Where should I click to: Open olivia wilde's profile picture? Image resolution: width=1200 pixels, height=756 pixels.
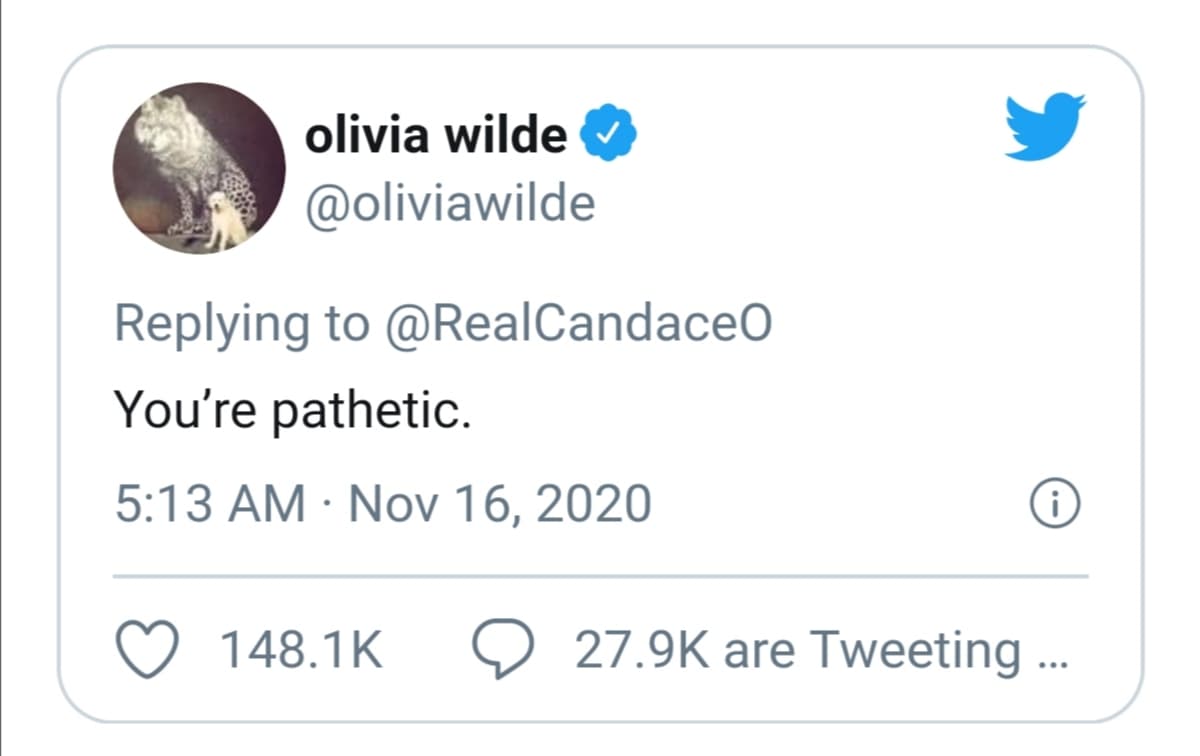(199, 168)
